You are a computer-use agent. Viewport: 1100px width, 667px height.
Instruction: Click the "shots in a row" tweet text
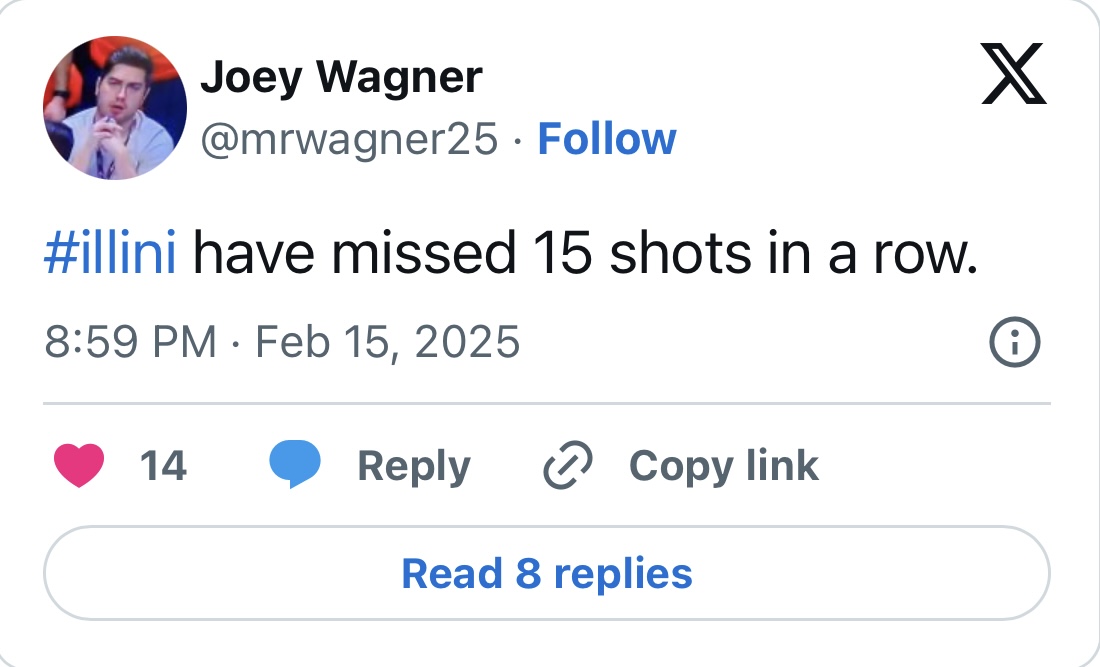[x=792, y=255]
